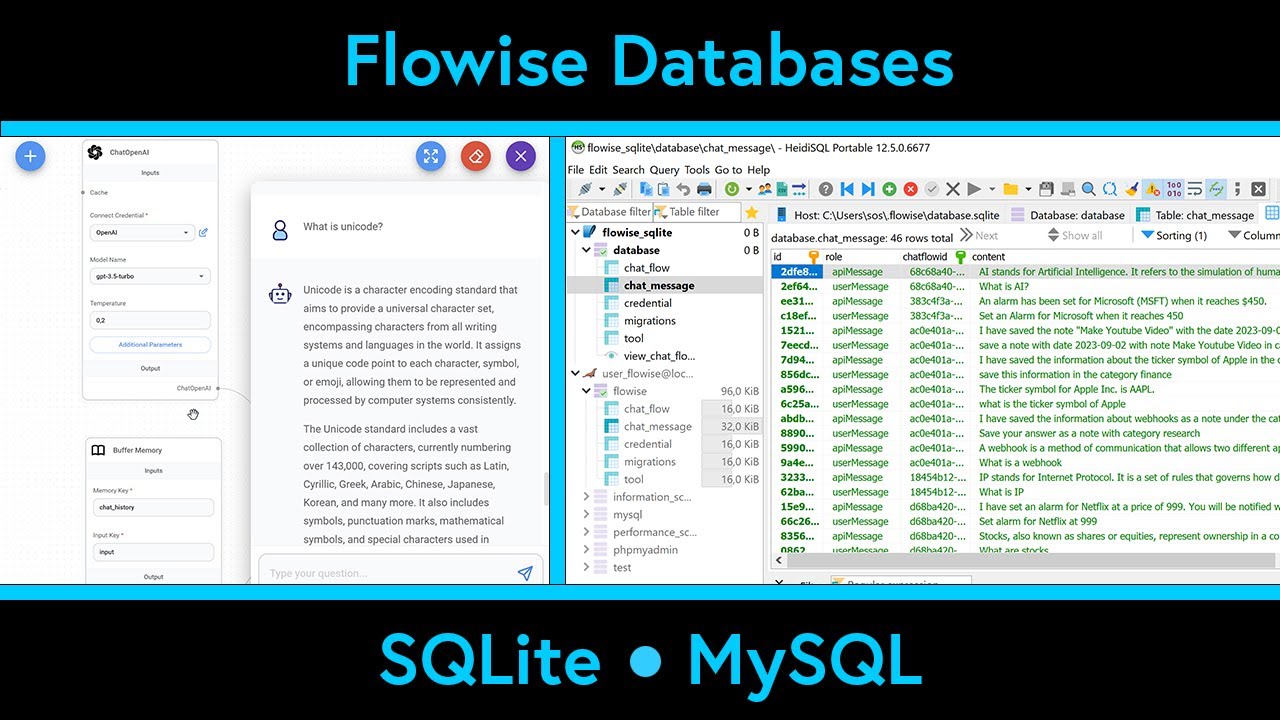
Task: Click the send message paper plane icon
Action: (x=525, y=573)
